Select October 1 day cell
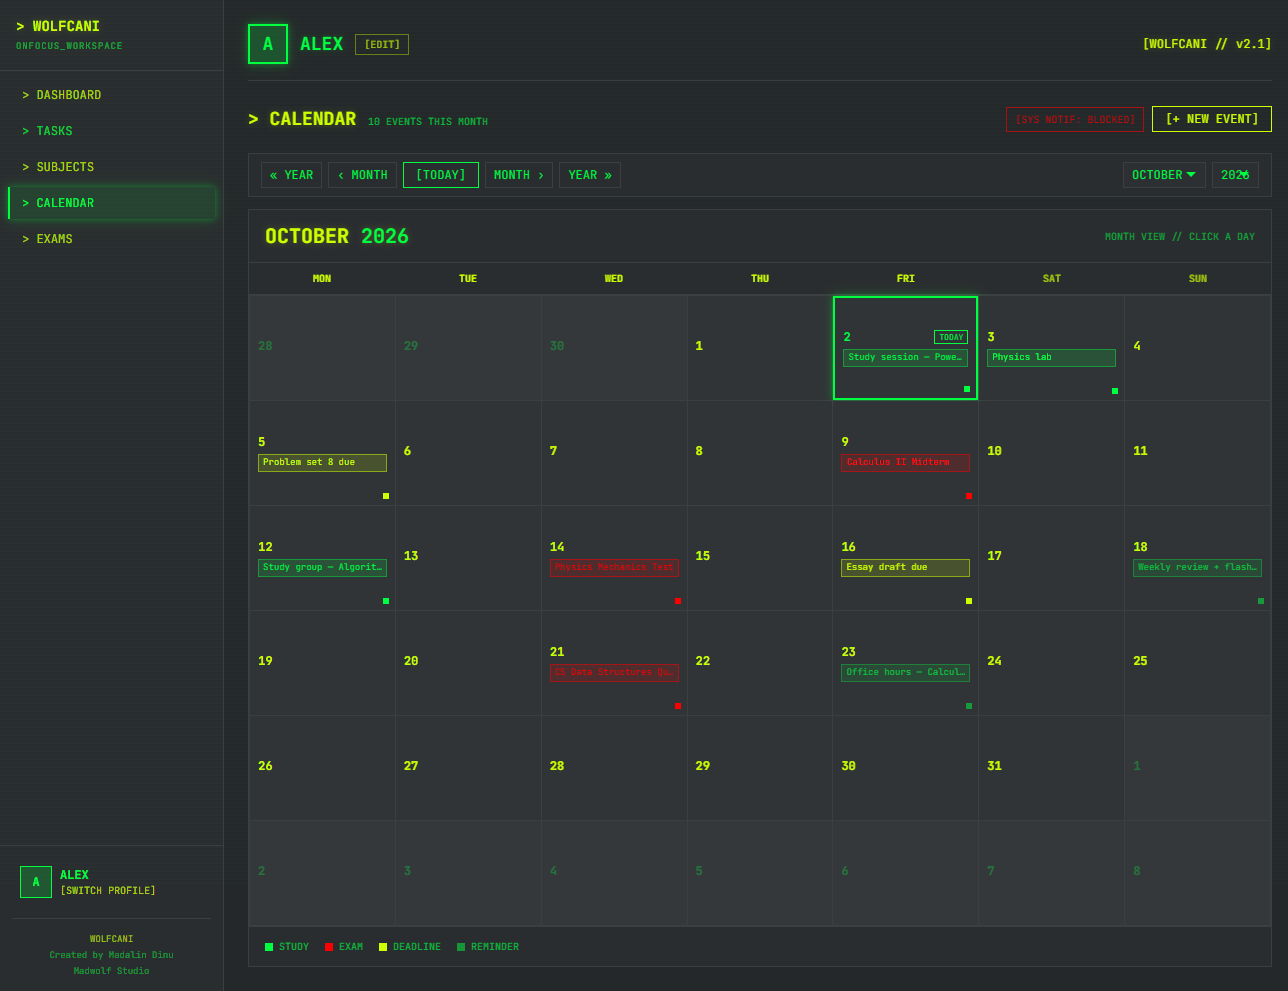This screenshot has height=991, width=1288. click(760, 348)
